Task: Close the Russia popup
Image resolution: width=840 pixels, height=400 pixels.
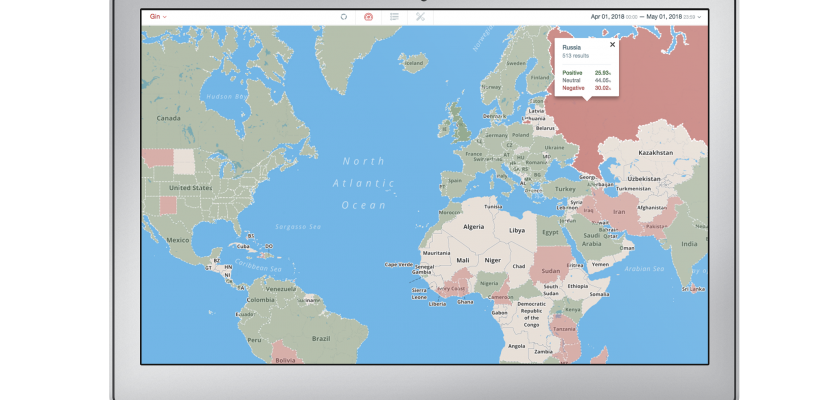Action: click(613, 44)
